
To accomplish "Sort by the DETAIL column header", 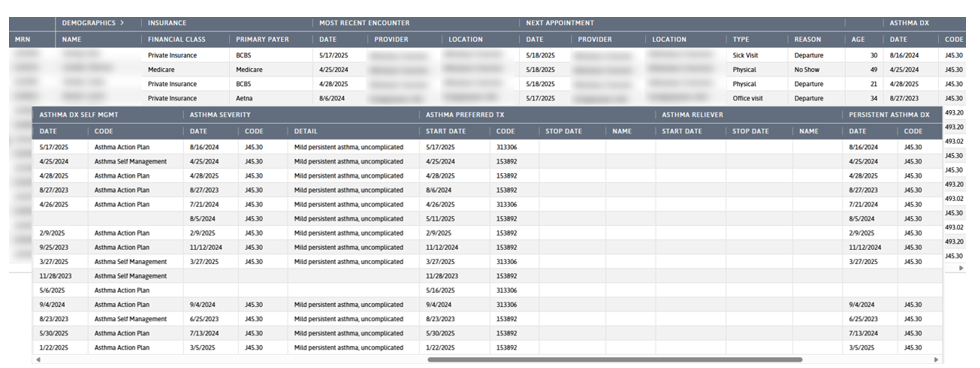I will click(x=306, y=132).
